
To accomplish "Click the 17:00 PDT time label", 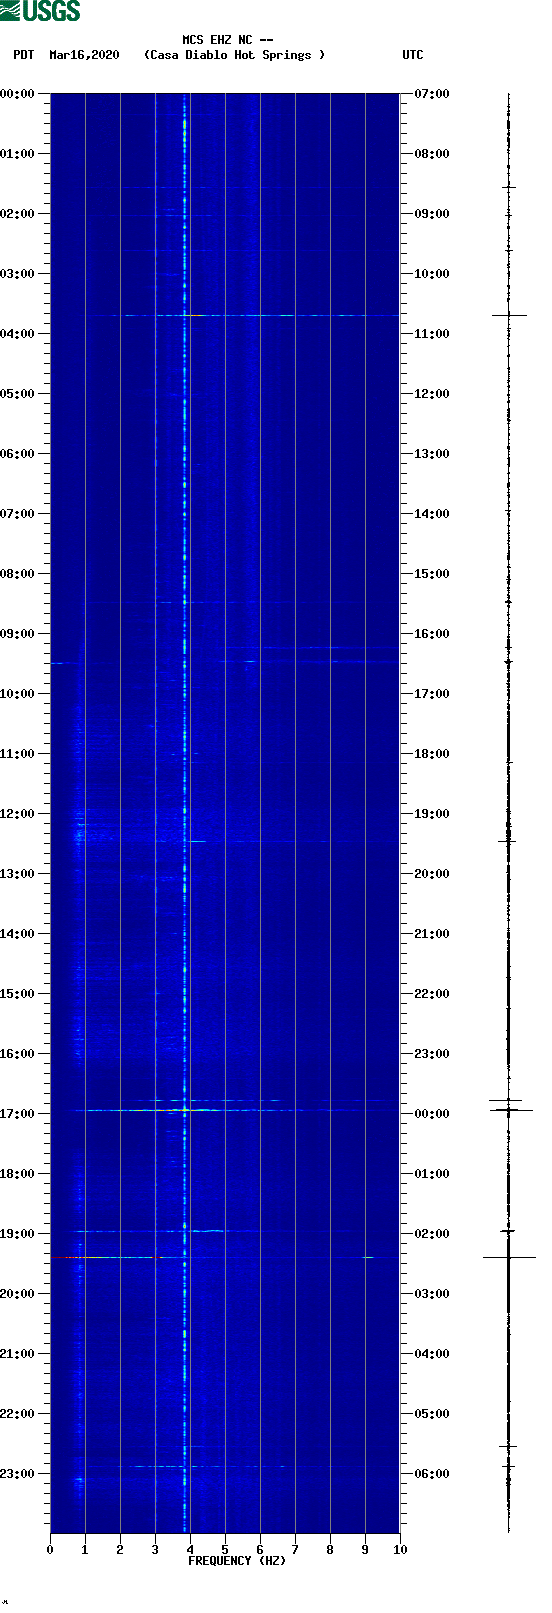I will coord(18,1114).
